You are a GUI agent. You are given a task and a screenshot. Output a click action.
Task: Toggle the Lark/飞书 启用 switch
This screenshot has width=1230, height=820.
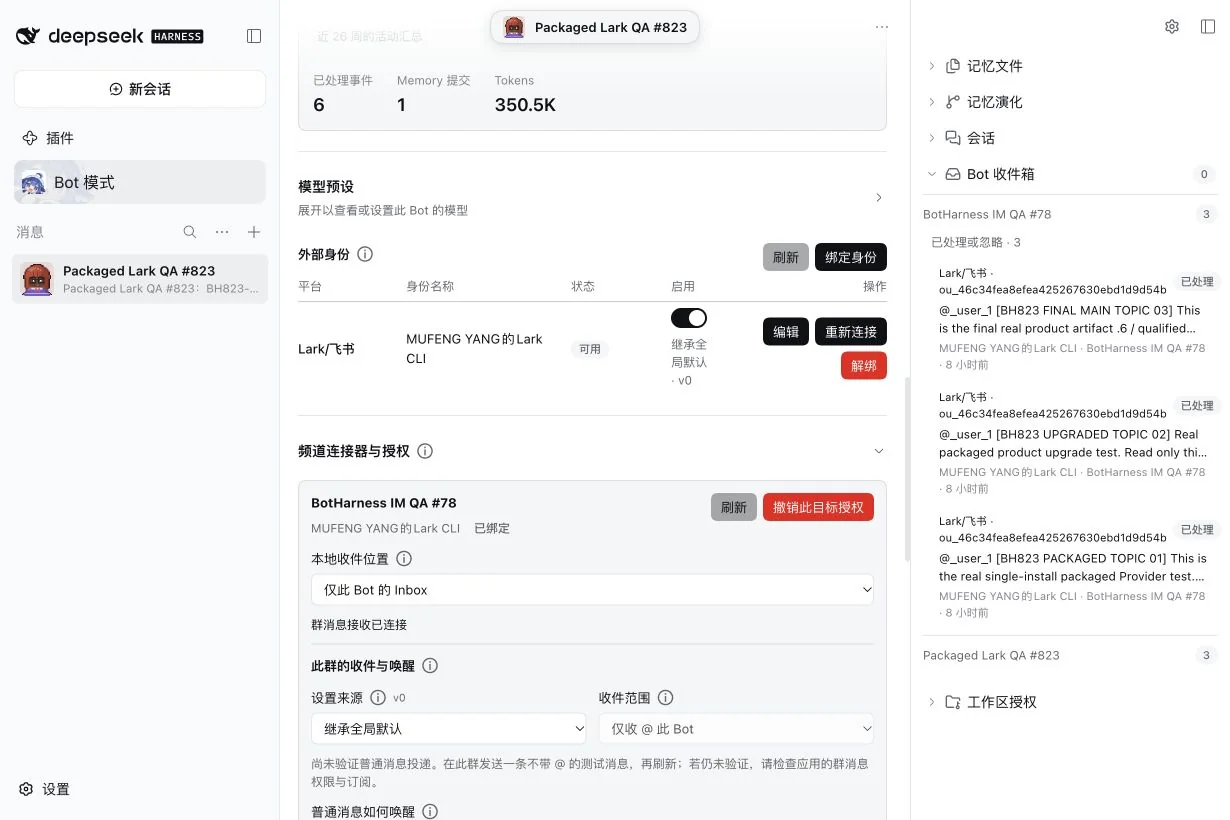click(689, 318)
